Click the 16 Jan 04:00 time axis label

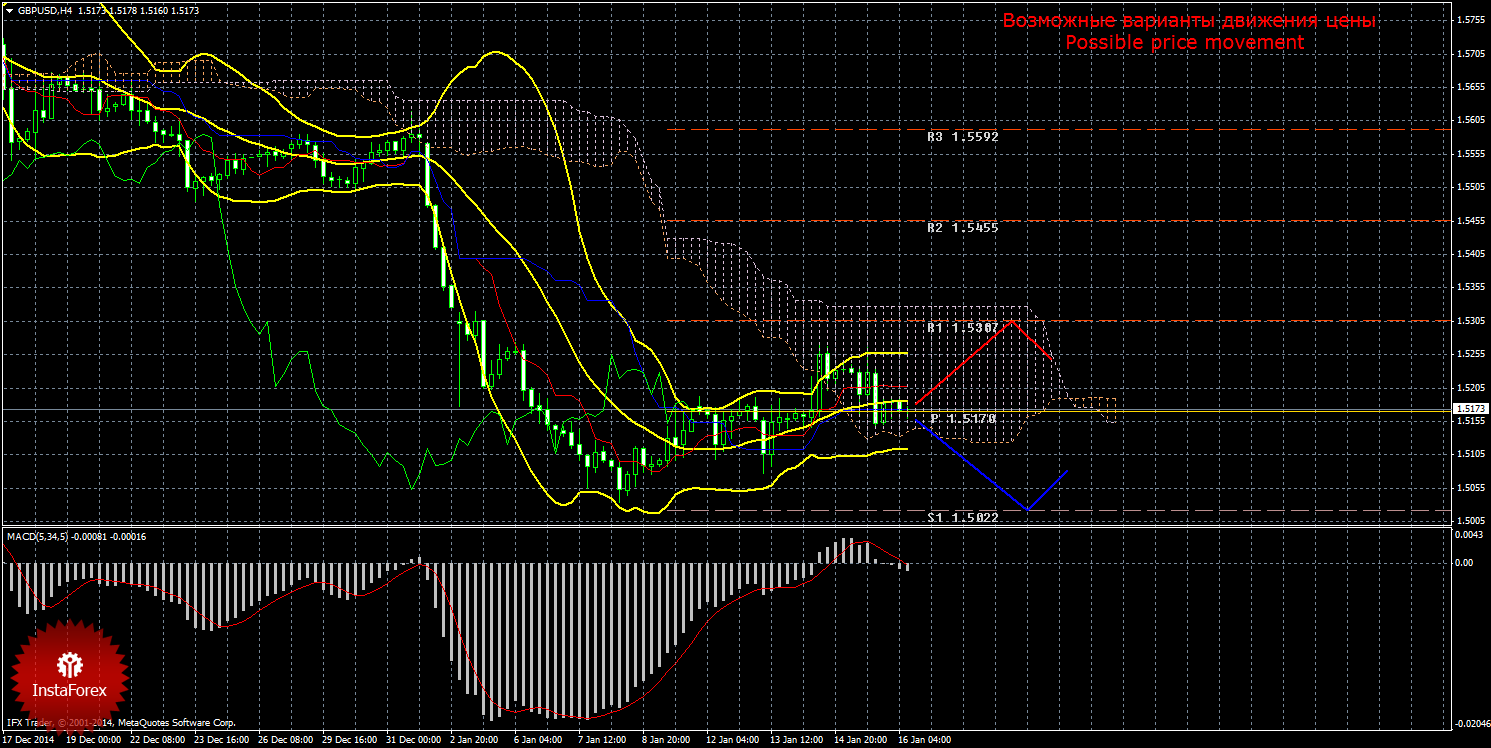click(x=924, y=740)
